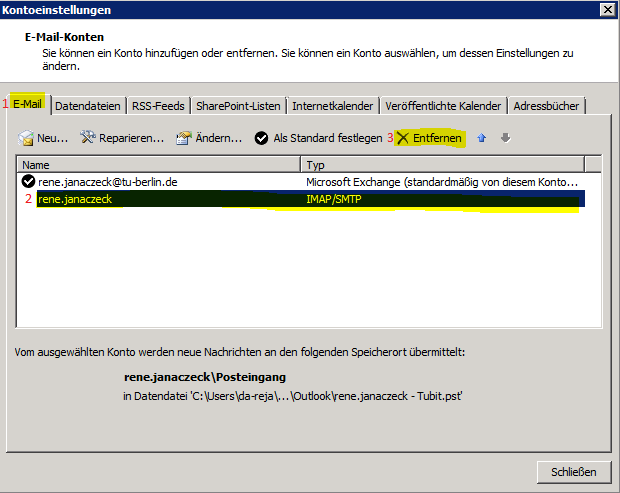The height and width of the screenshot is (493, 620).
Task: Open the Internetkalender tab
Action: click(333, 106)
